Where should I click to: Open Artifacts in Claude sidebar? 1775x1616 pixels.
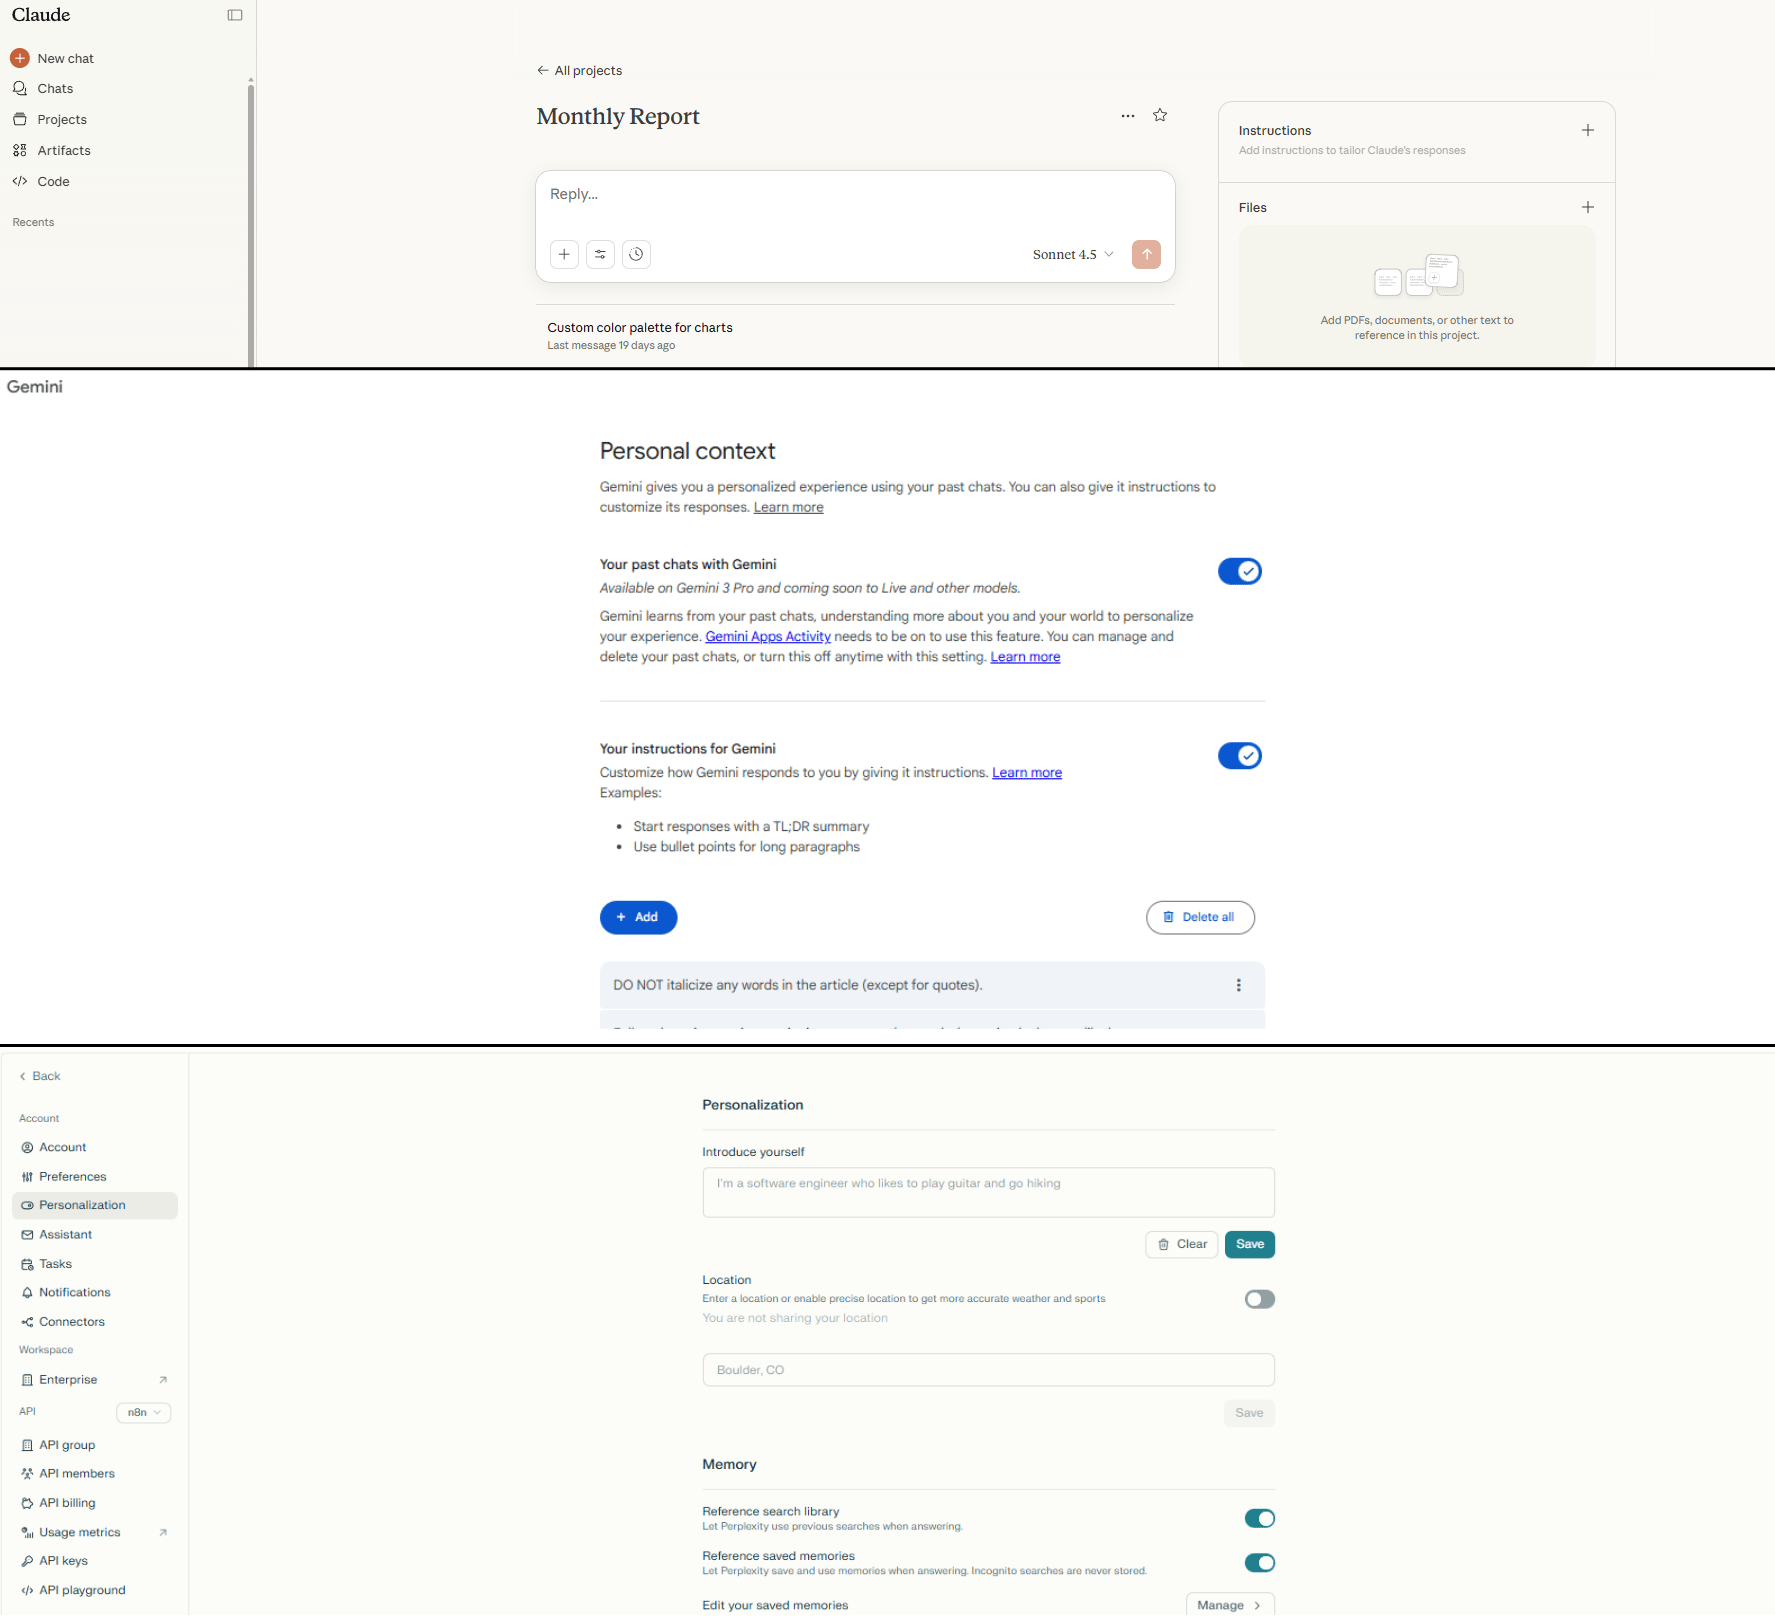point(64,151)
